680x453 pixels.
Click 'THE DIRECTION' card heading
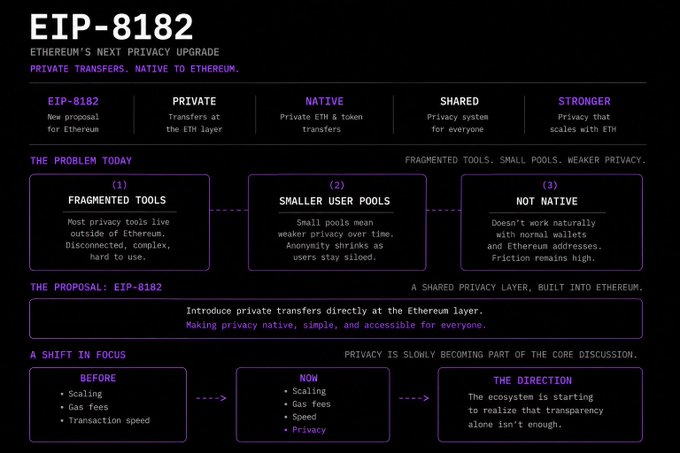[532, 381]
